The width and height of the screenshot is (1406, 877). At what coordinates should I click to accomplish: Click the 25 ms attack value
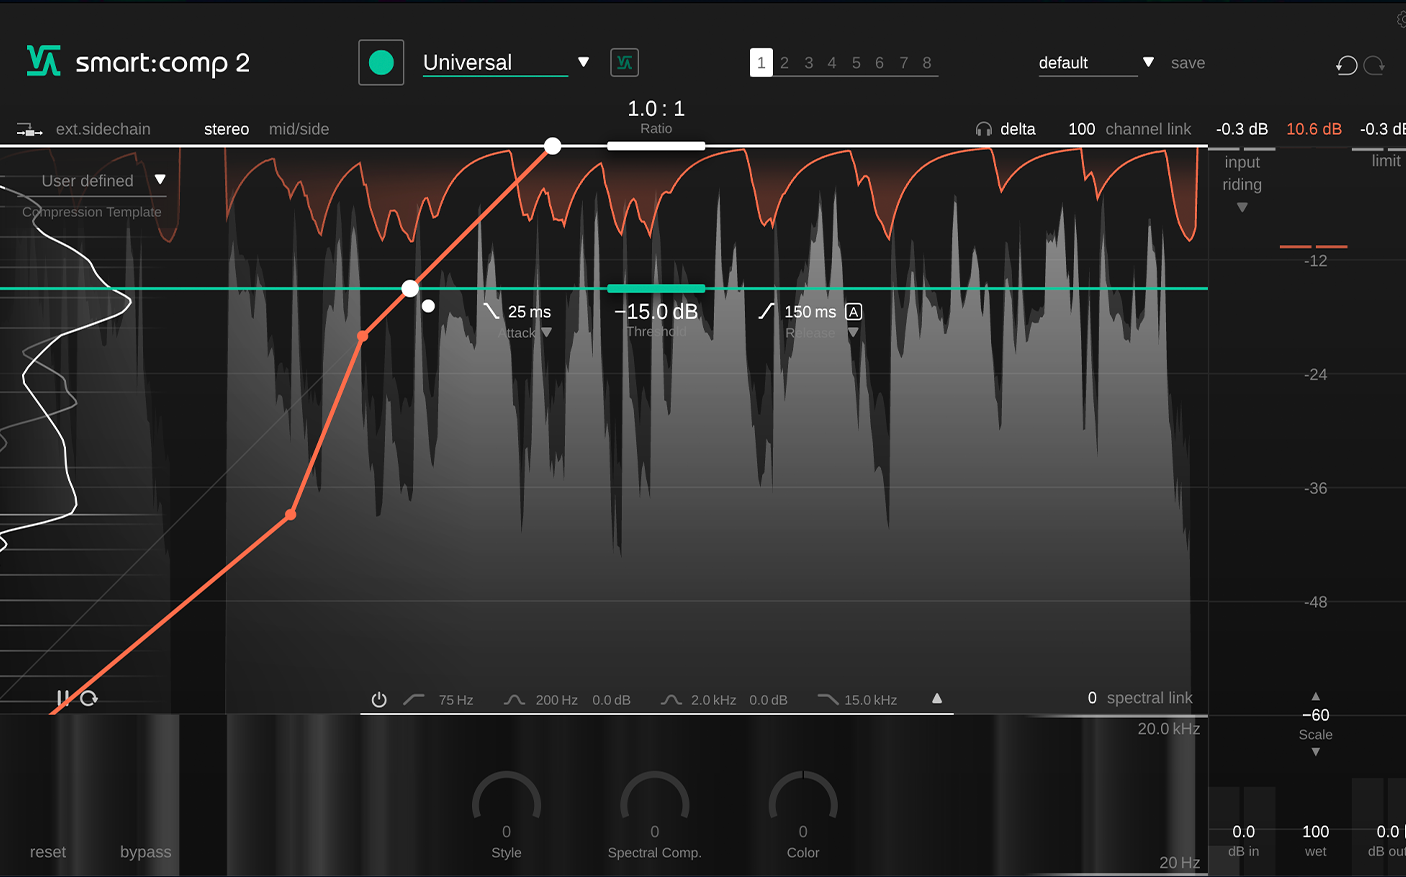point(529,312)
